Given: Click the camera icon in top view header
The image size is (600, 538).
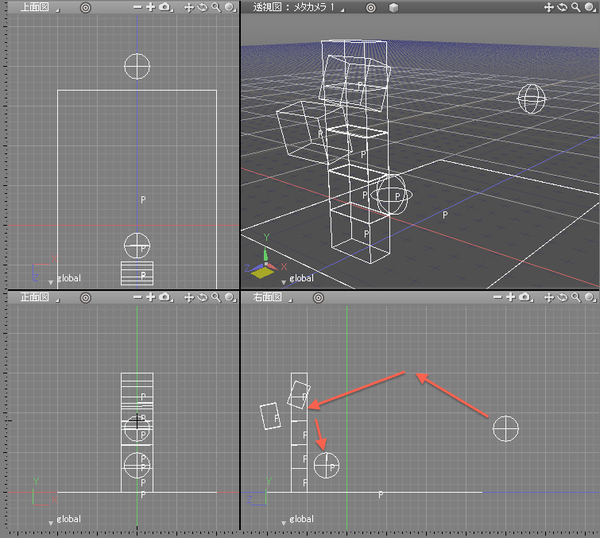Looking at the screenshot, I should pos(163,7).
